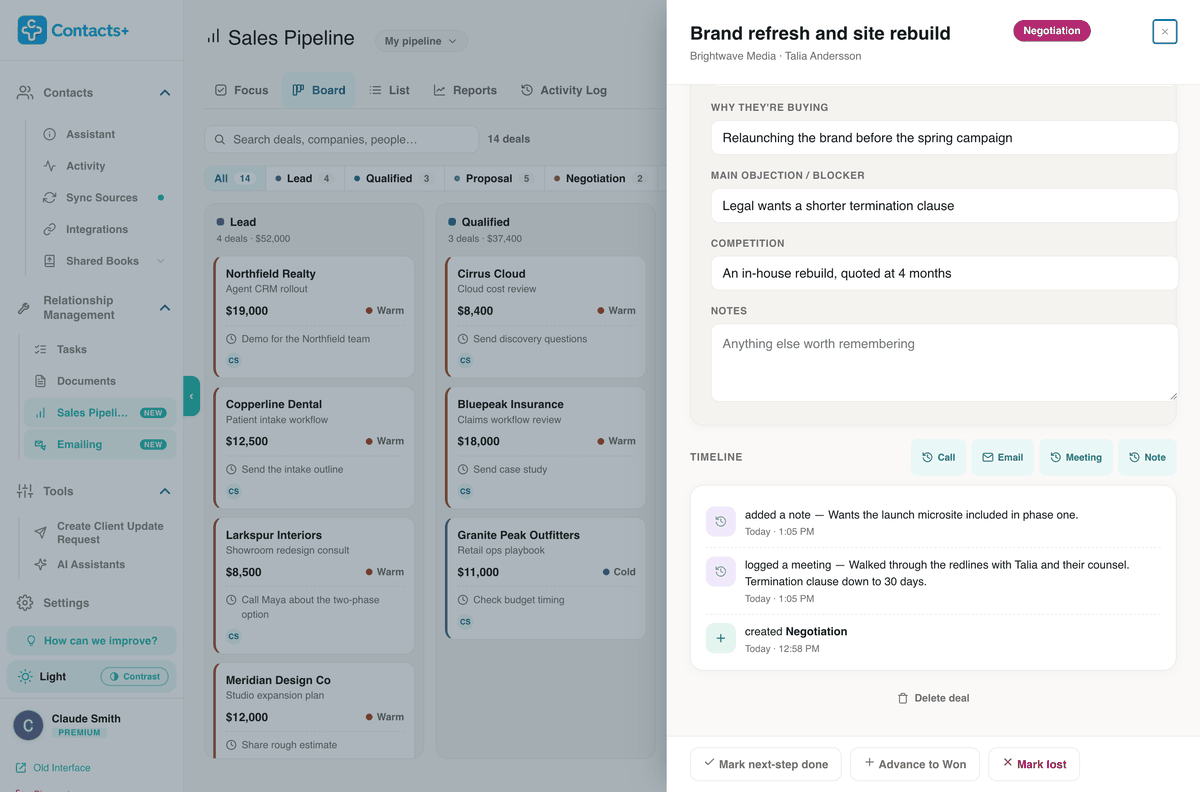Switch to the Board tab
This screenshot has width=1200, height=792.
click(x=318, y=90)
